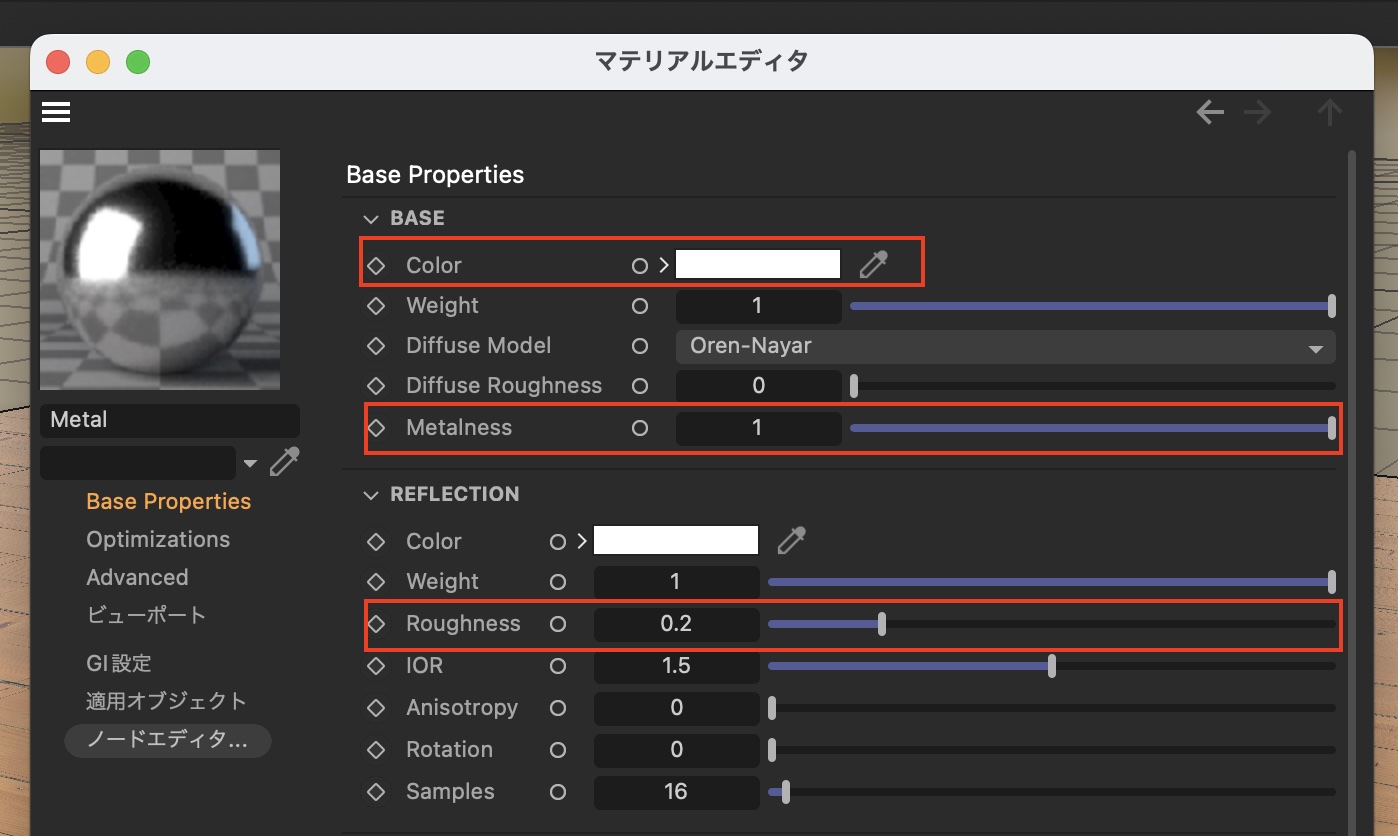Open the hamburger menu icon
The image size is (1398, 836).
pos(56,112)
